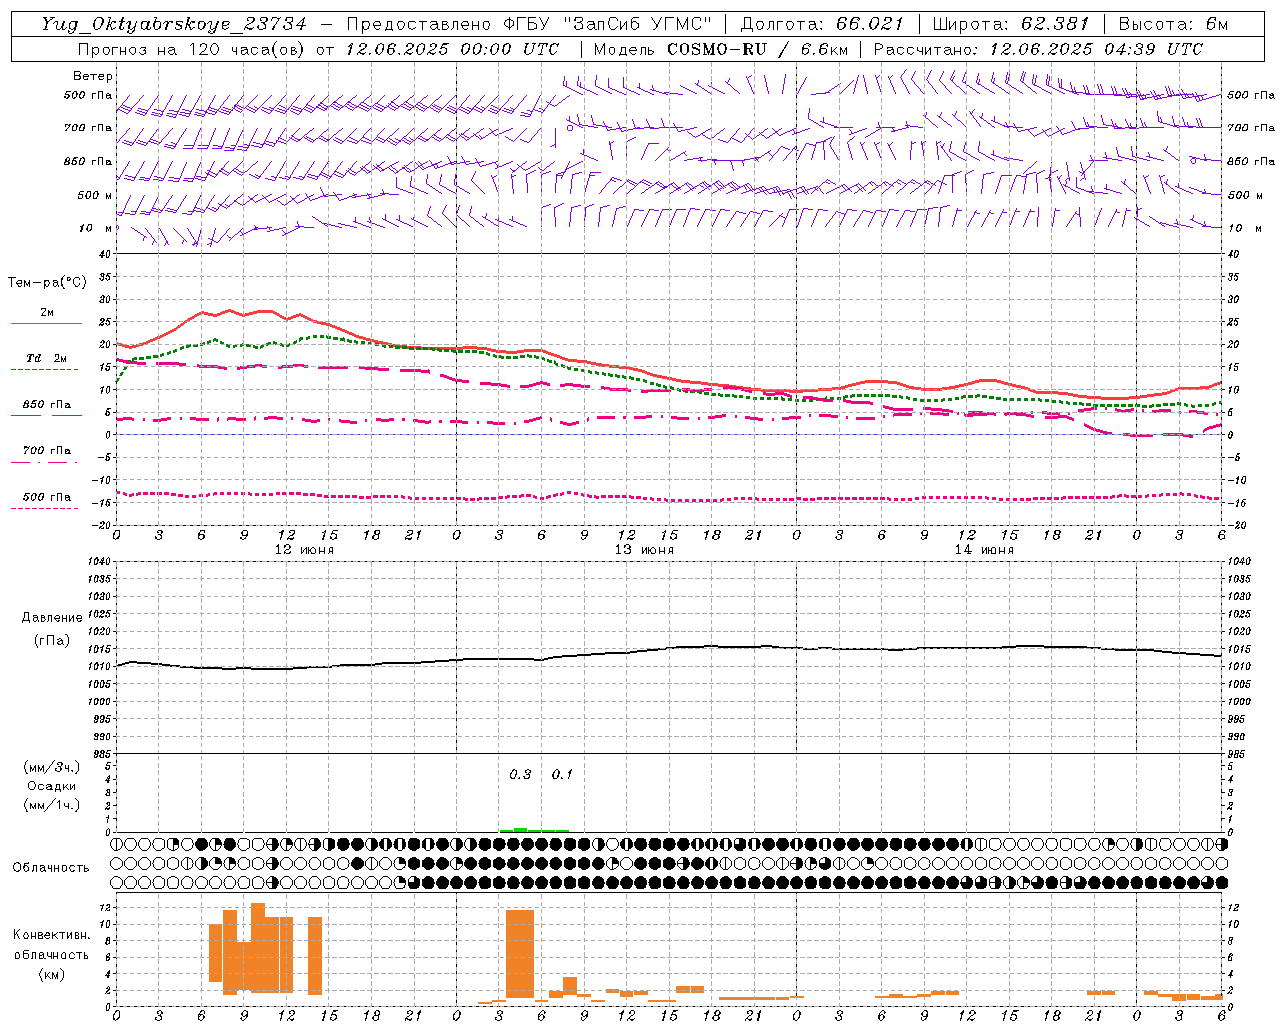Select the Тем-ра(°C) panel label

(x=47, y=282)
